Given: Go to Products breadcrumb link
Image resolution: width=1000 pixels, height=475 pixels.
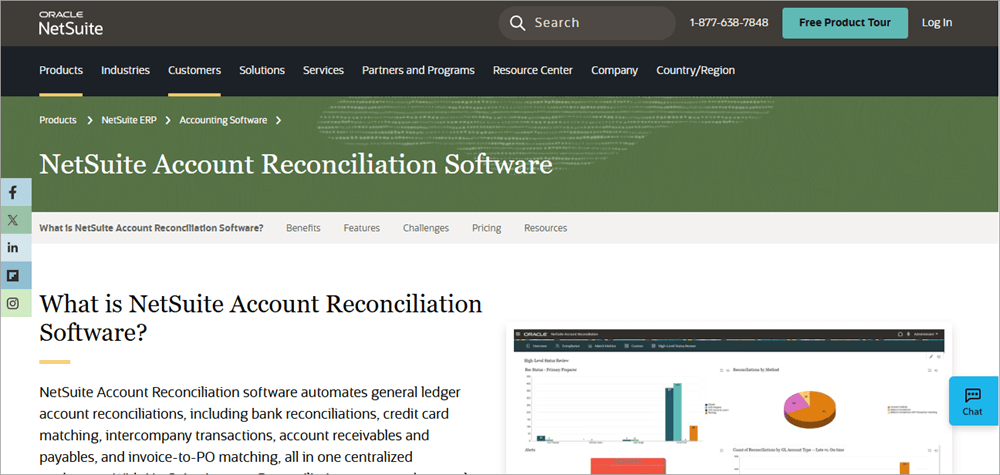Looking at the screenshot, I should coord(57,120).
